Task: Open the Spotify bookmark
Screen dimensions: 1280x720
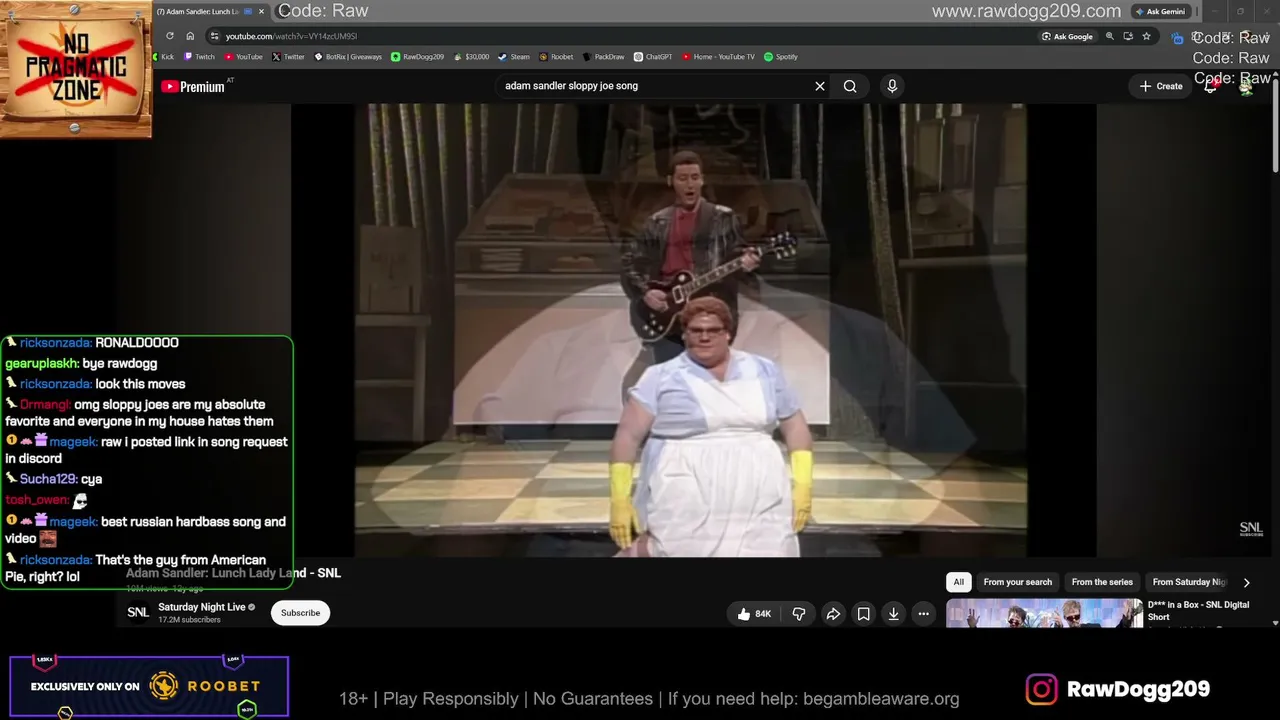Action: click(781, 57)
